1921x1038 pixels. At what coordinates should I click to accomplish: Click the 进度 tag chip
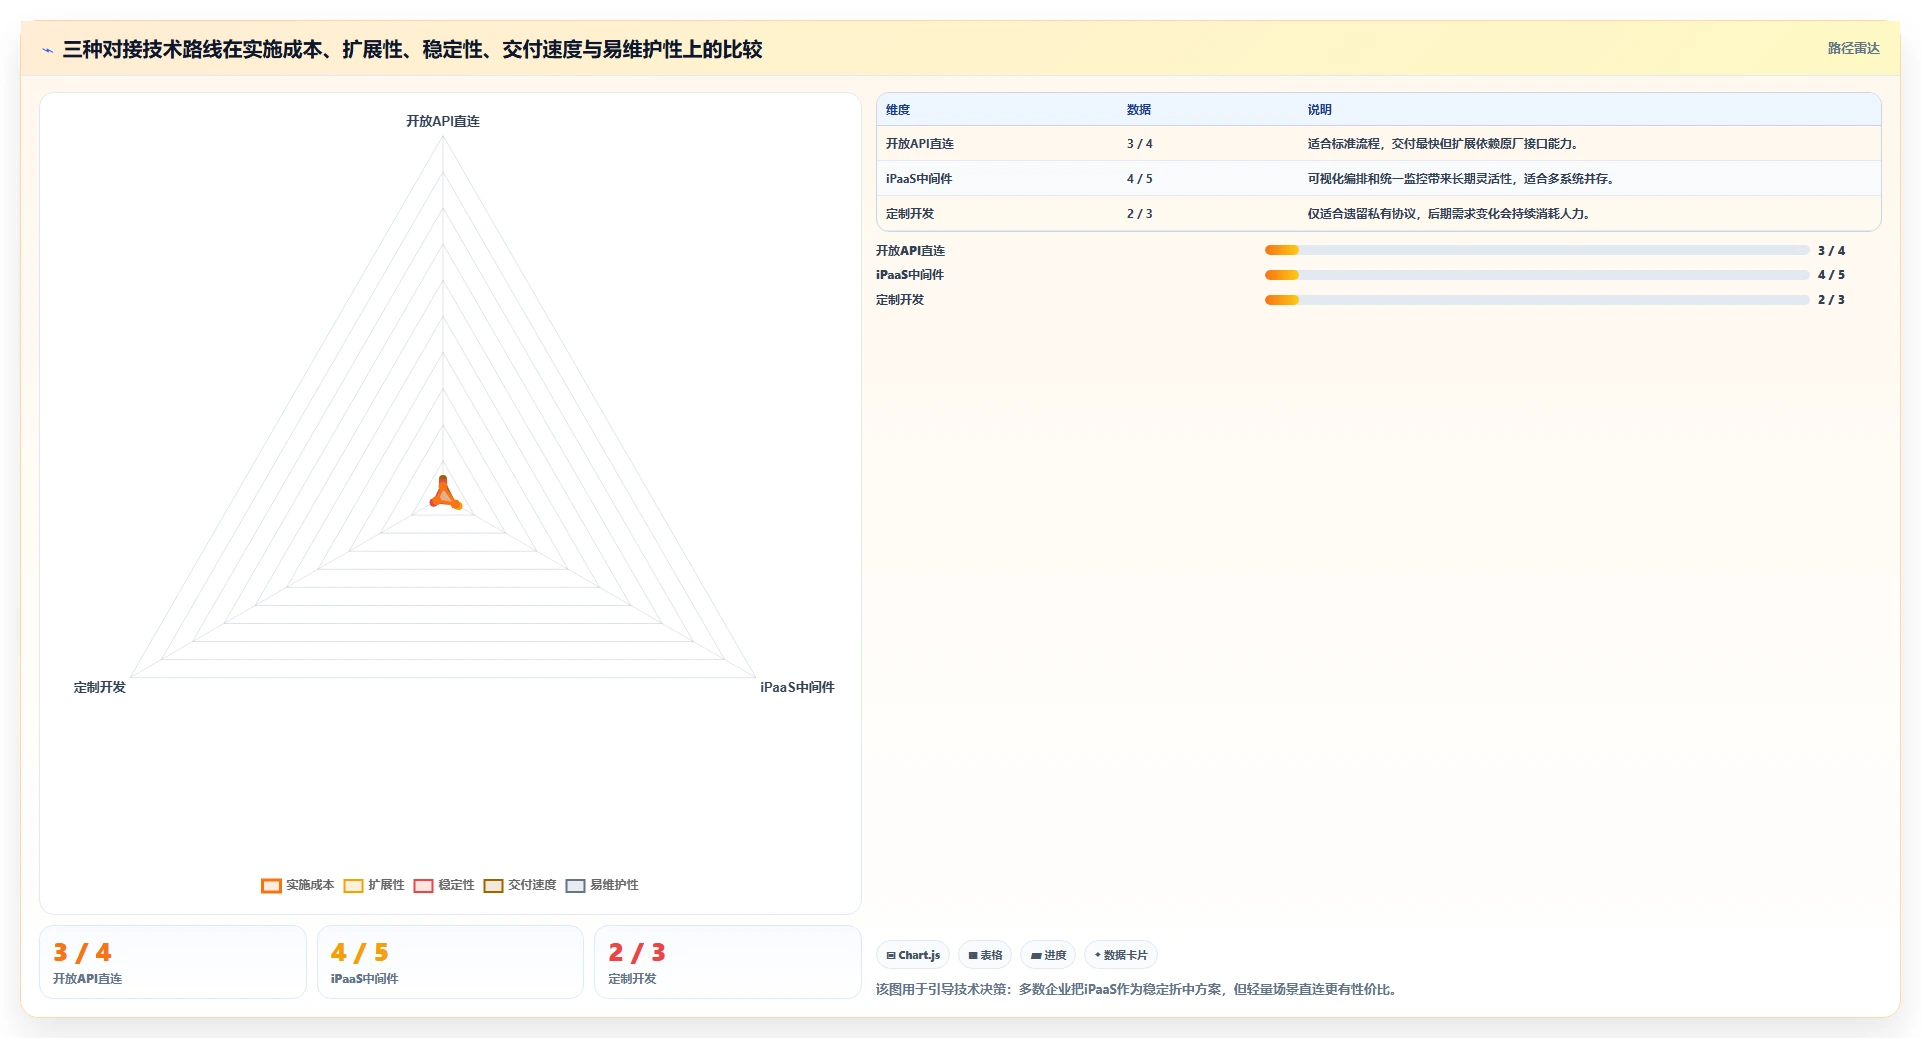tap(1048, 955)
